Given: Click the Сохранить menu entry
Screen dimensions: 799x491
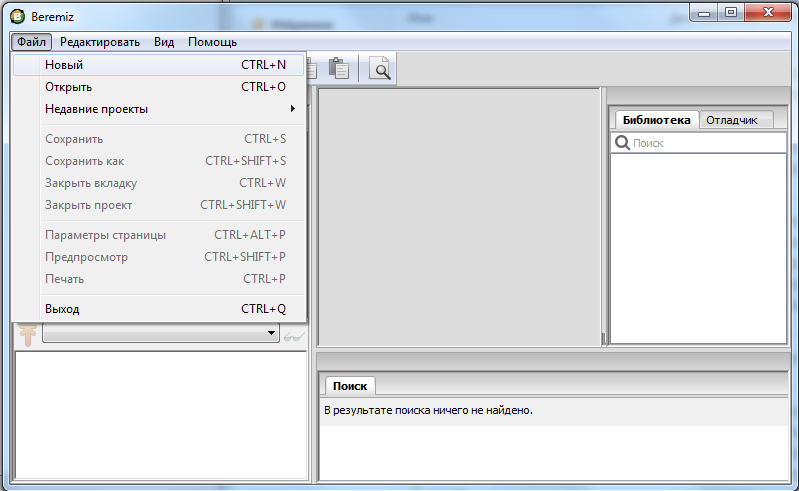Looking at the screenshot, I should pyautogui.click(x=74, y=139).
